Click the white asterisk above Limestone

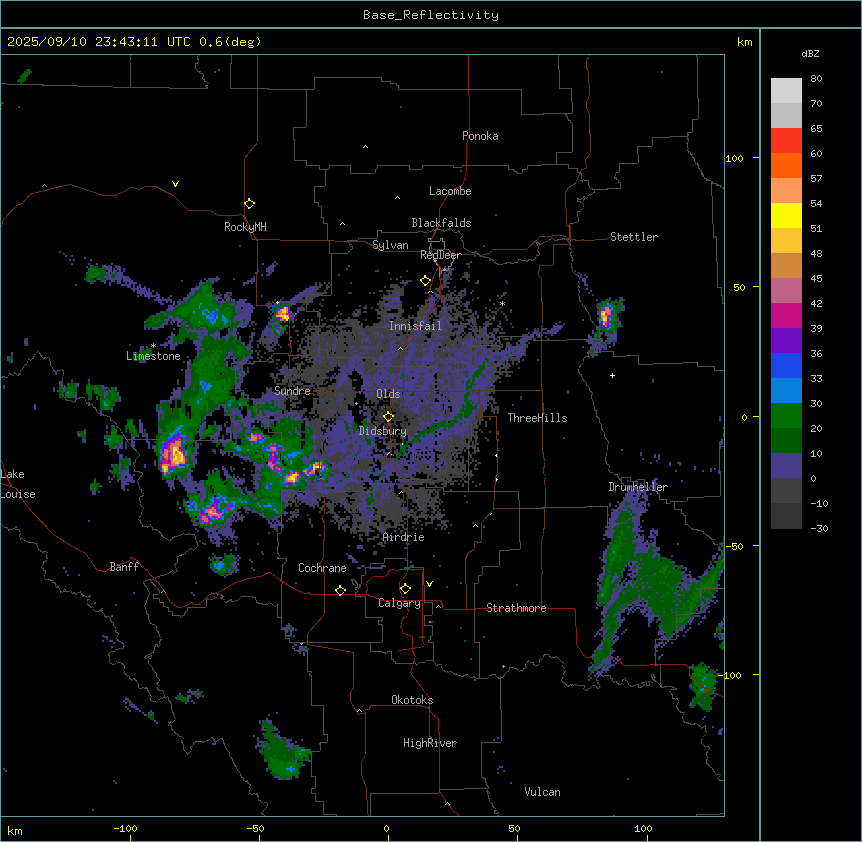[153, 346]
